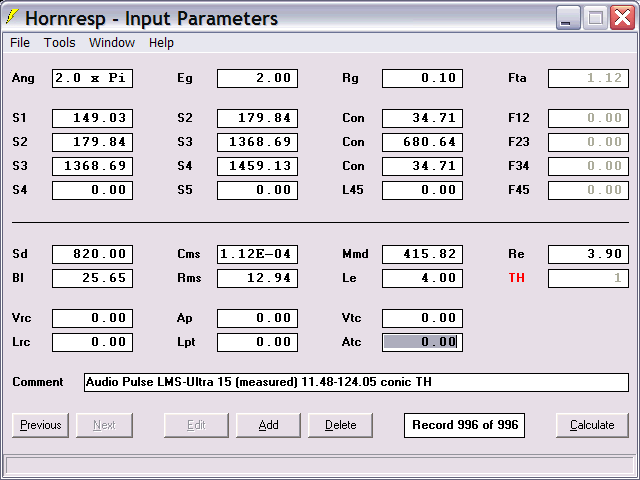Click the Hornresp lightning icon in title bar

tap(12, 17)
